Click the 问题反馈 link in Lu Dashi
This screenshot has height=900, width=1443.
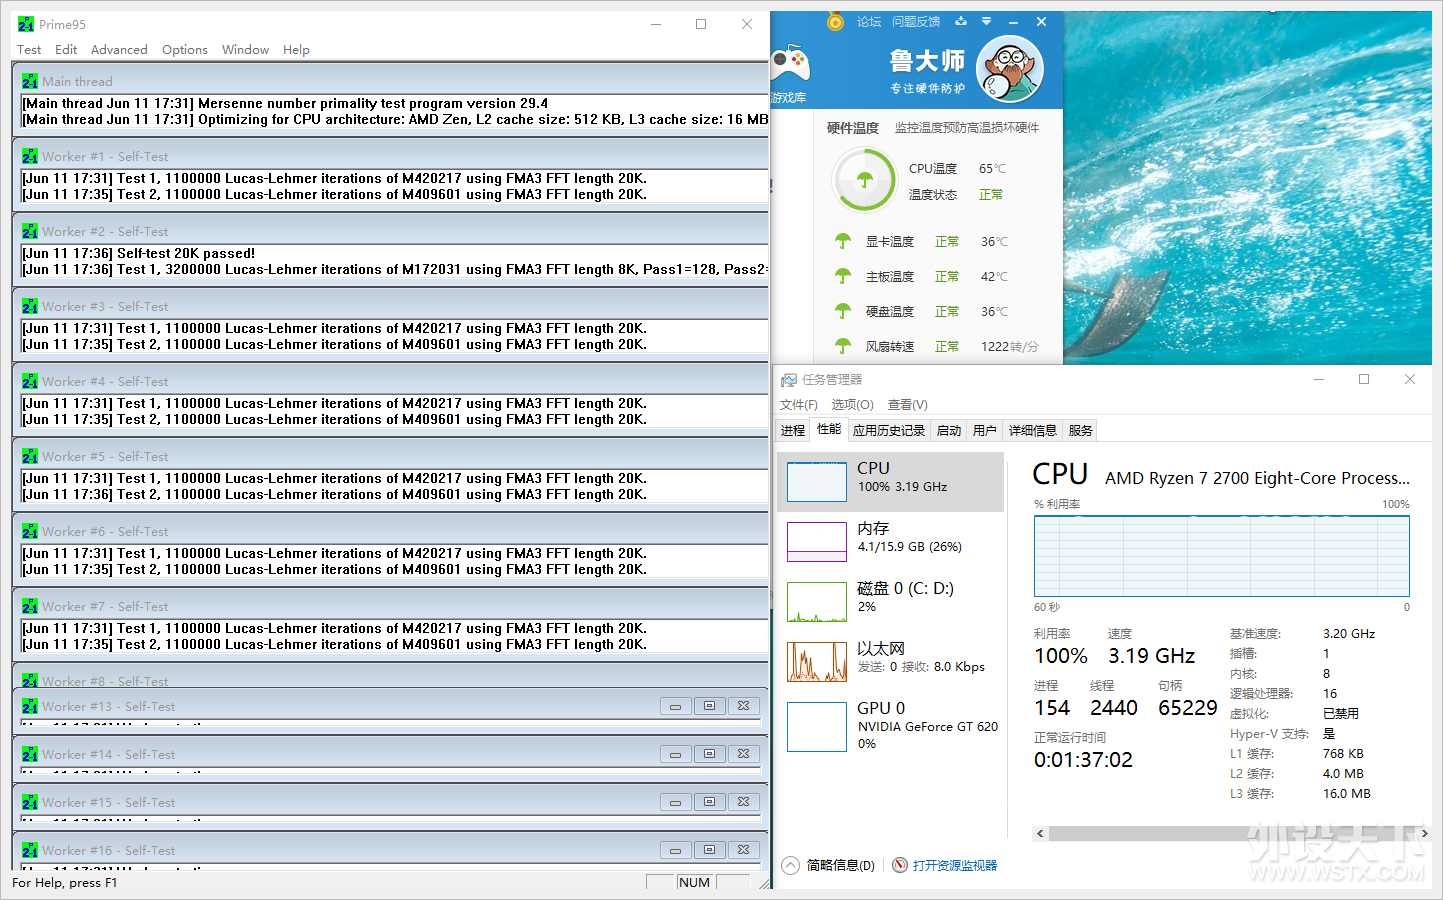(916, 21)
